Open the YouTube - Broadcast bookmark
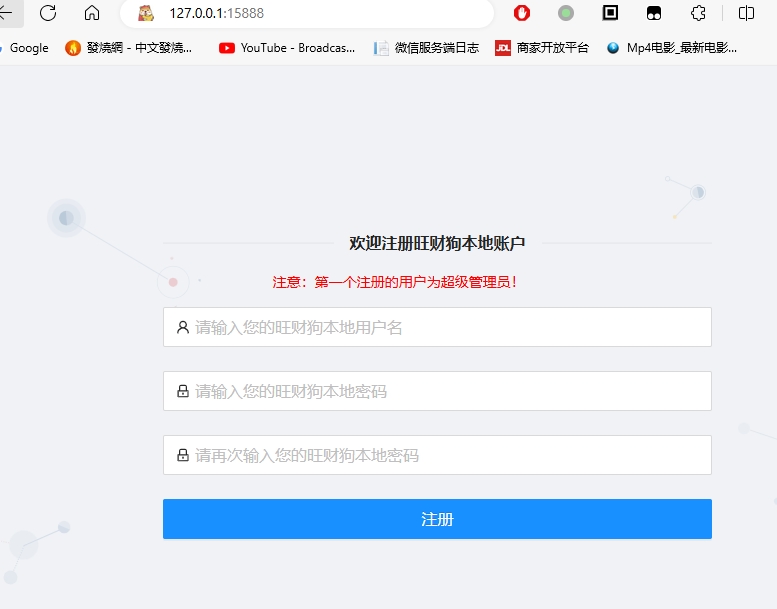 [x=287, y=48]
